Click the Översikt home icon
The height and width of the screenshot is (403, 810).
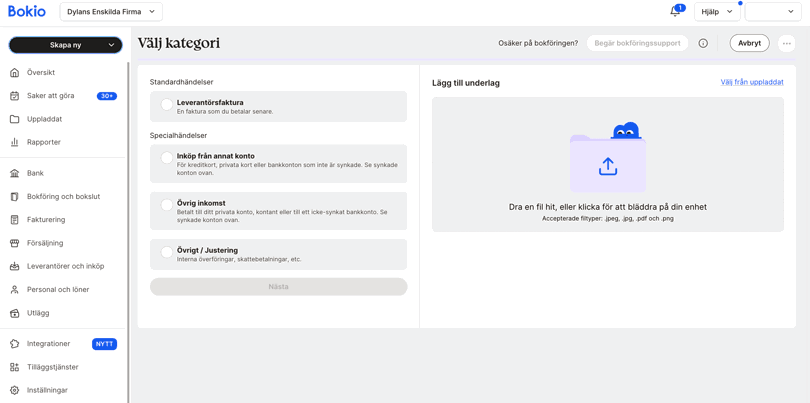tap(15, 72)
